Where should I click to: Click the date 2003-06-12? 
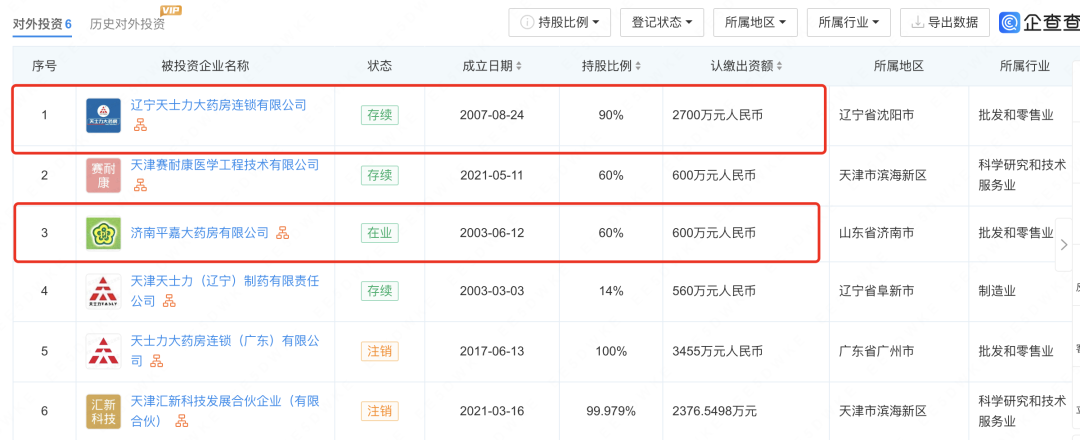pos(492,233)
